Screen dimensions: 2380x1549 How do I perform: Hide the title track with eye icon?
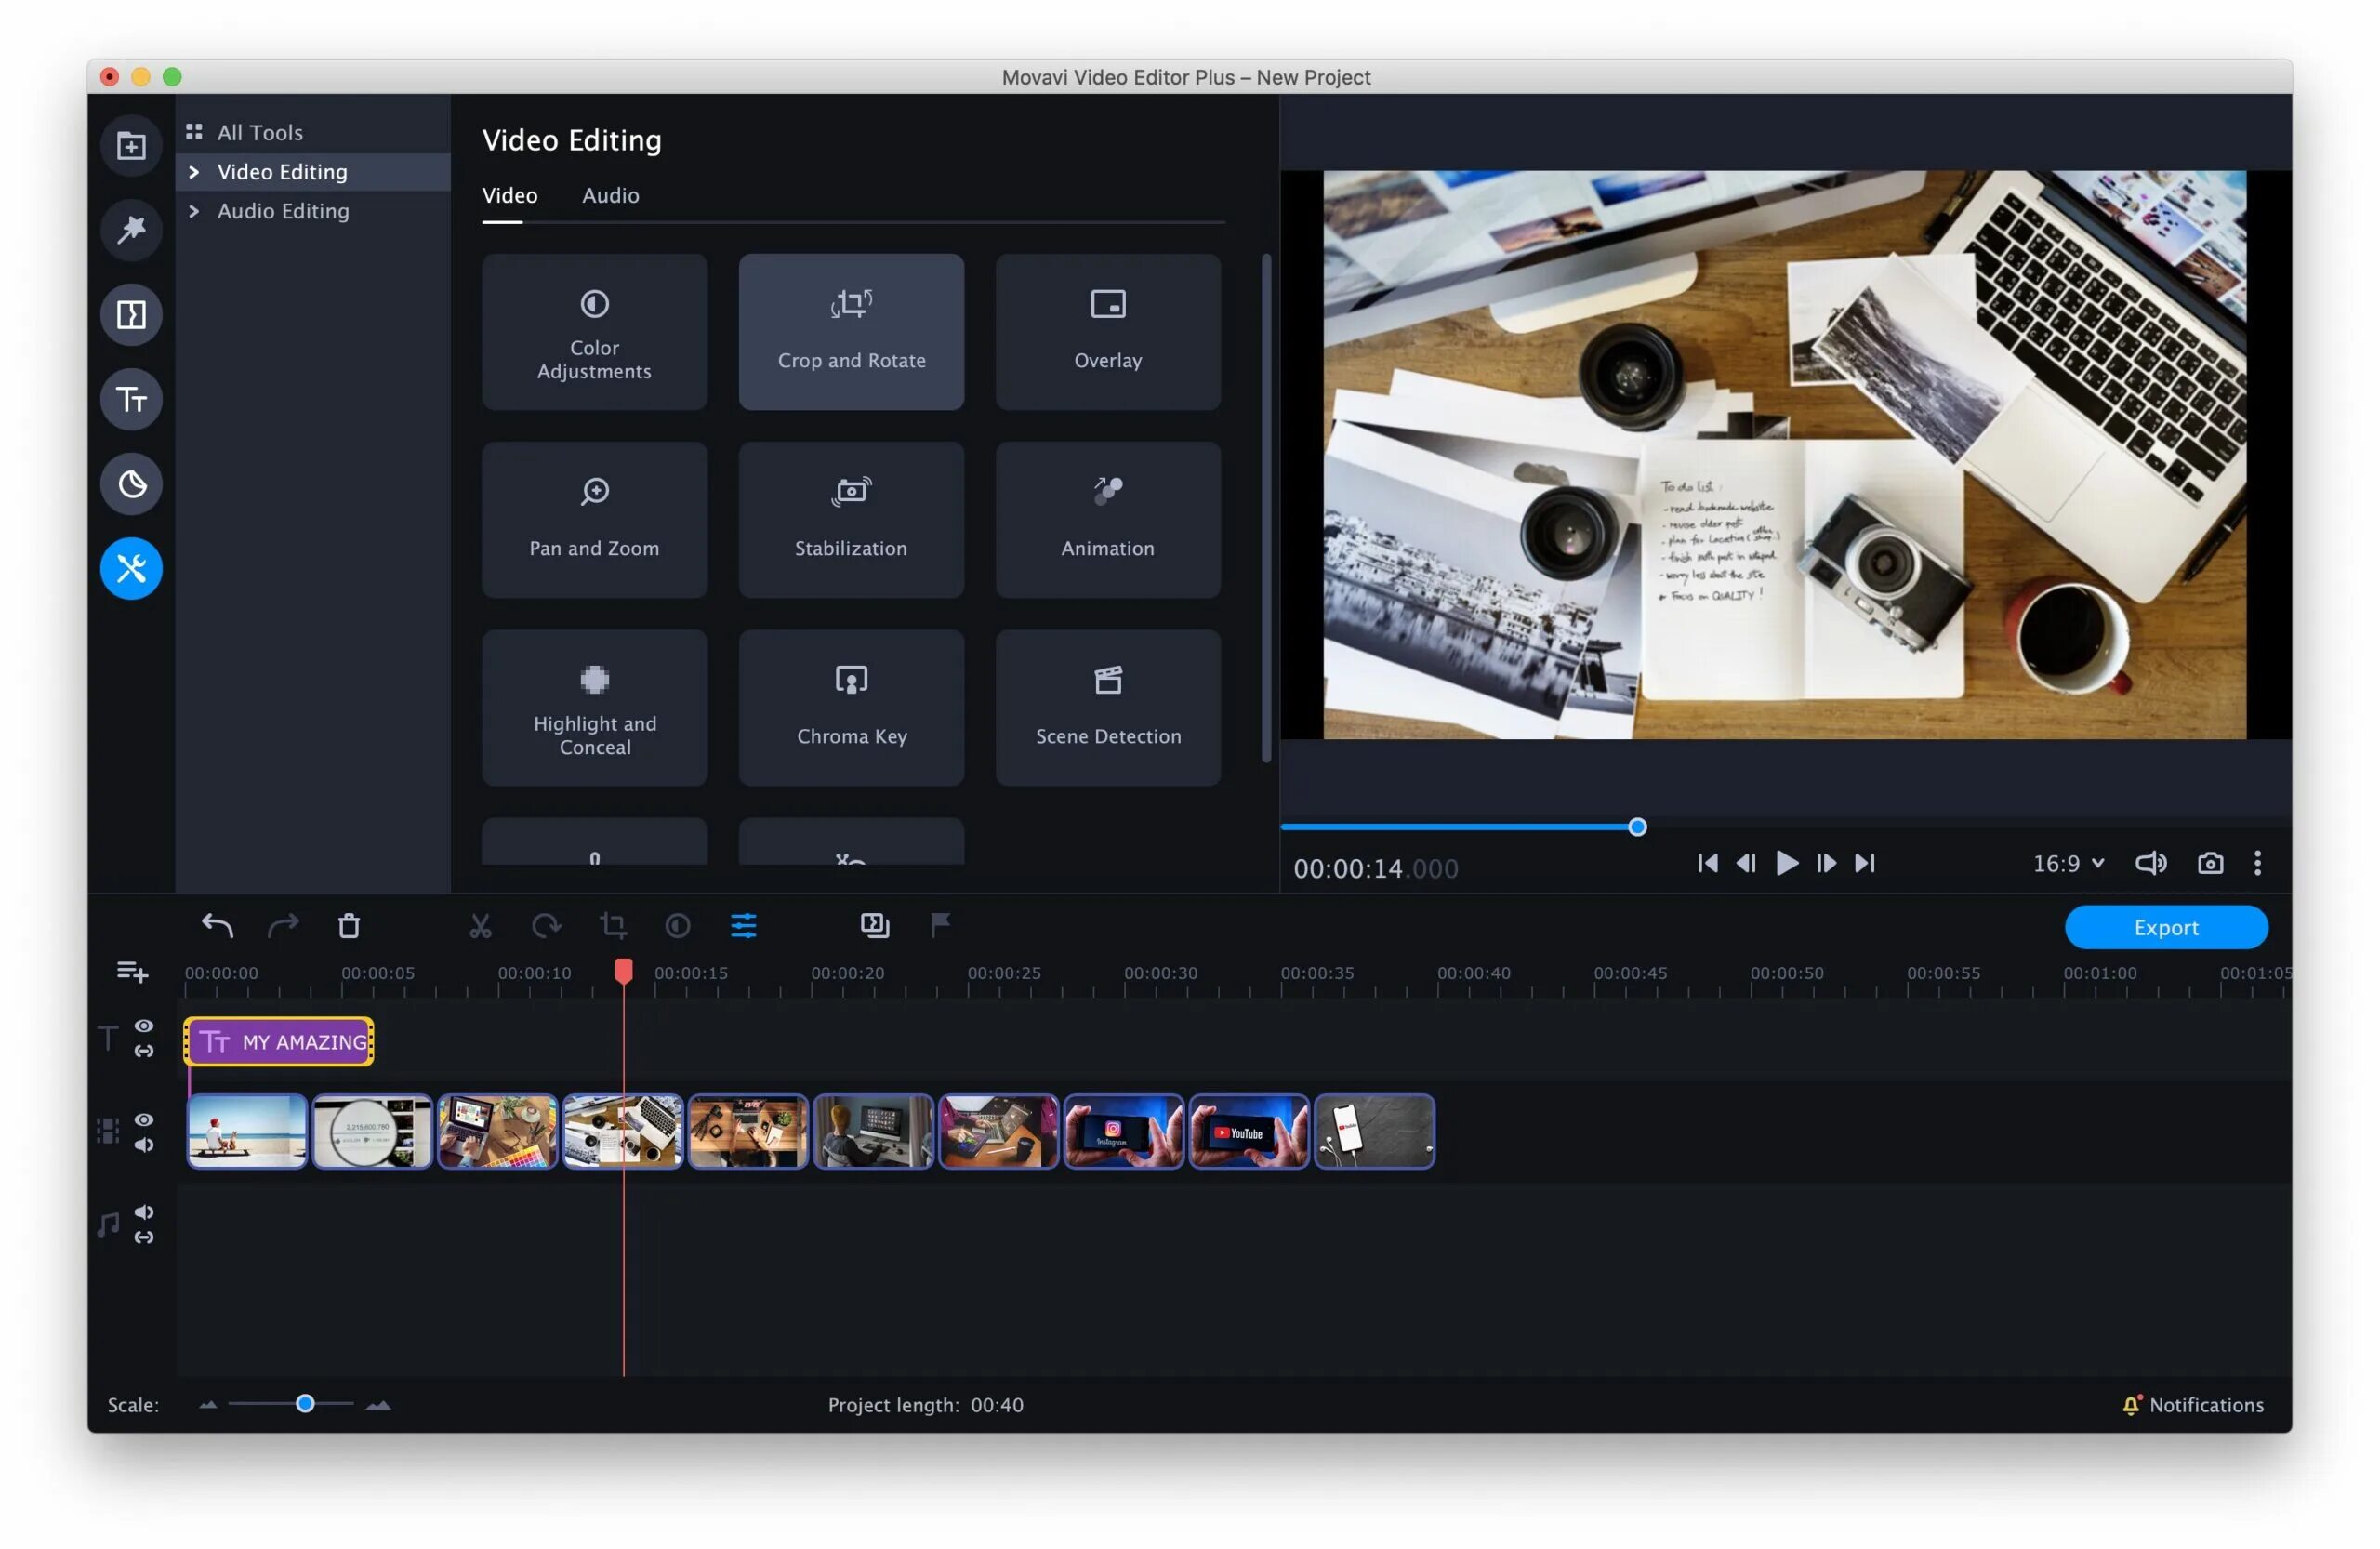coord(144,1026)
